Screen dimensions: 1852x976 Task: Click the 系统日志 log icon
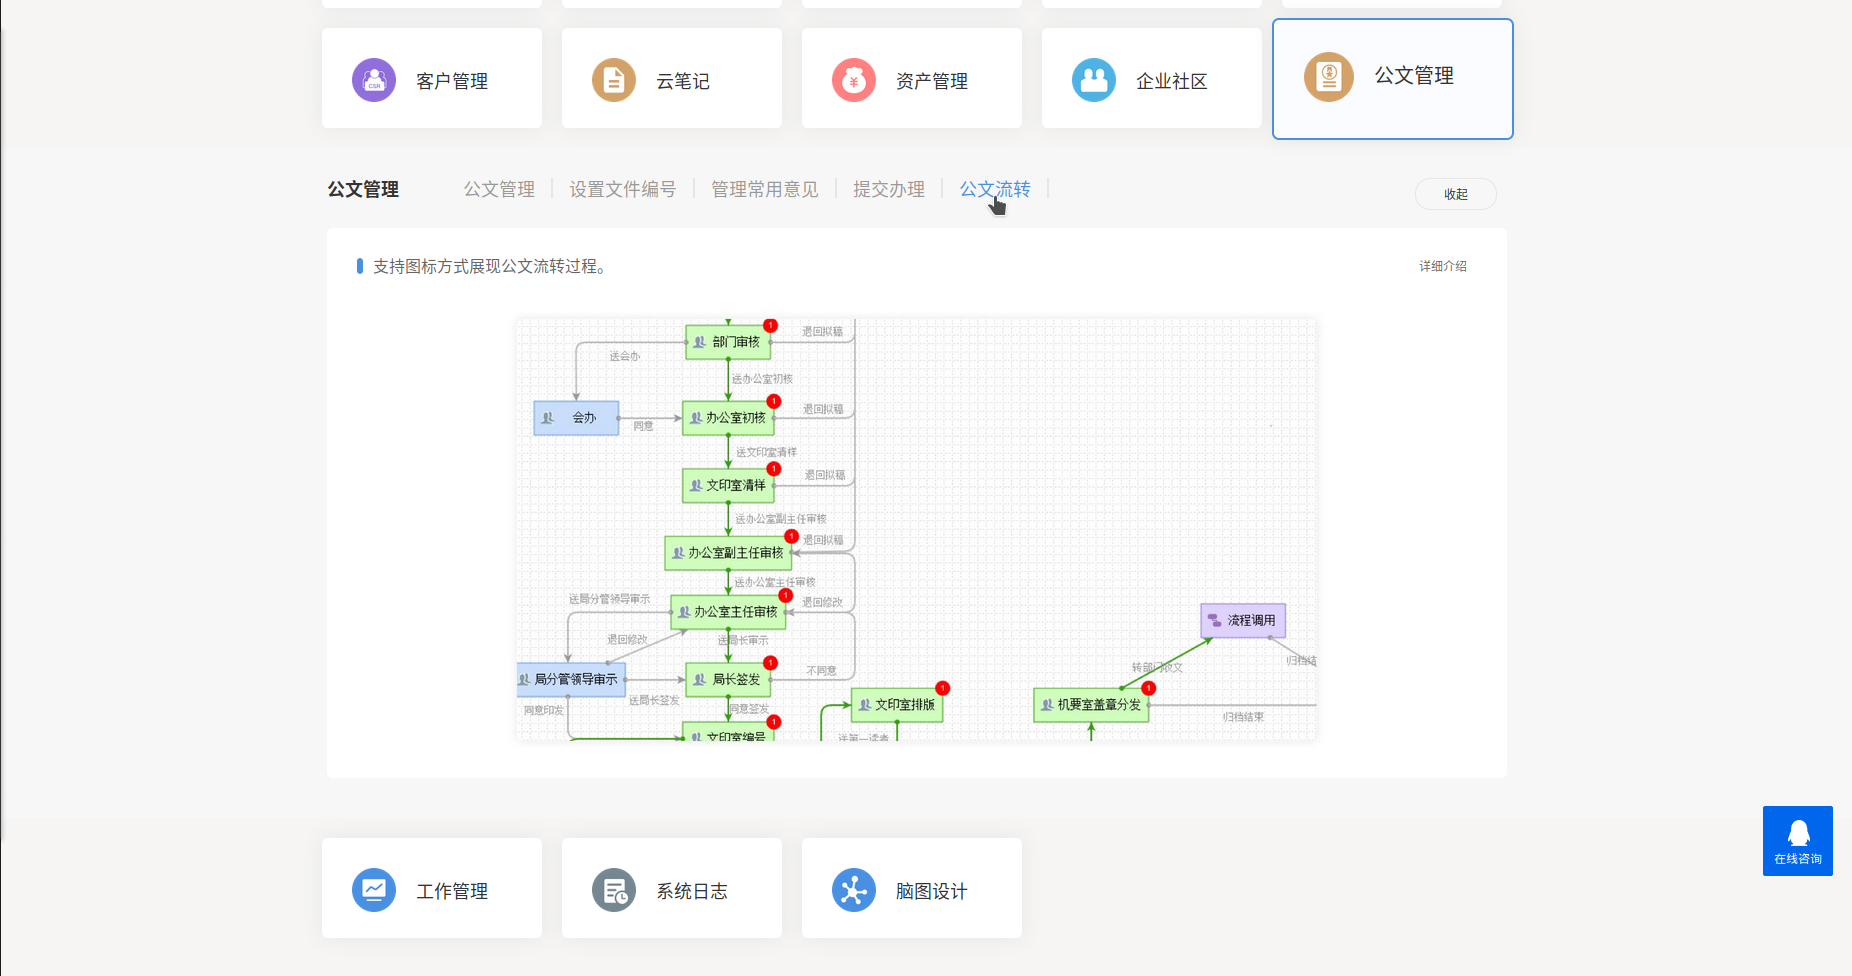[x=614, y=890]
